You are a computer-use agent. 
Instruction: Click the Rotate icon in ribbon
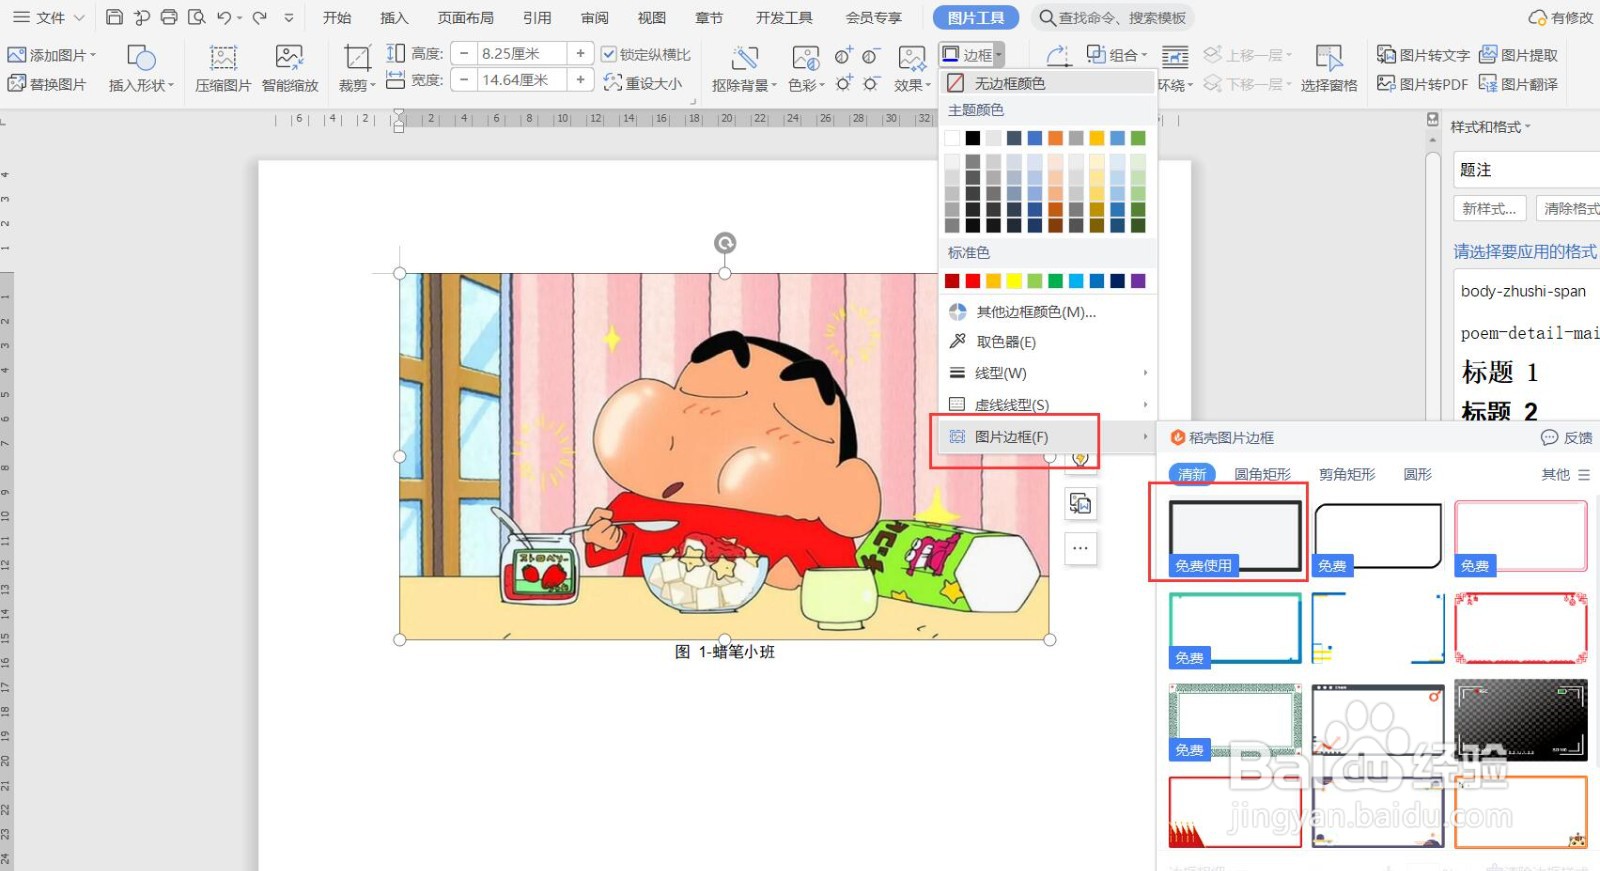pos(1057,55)
